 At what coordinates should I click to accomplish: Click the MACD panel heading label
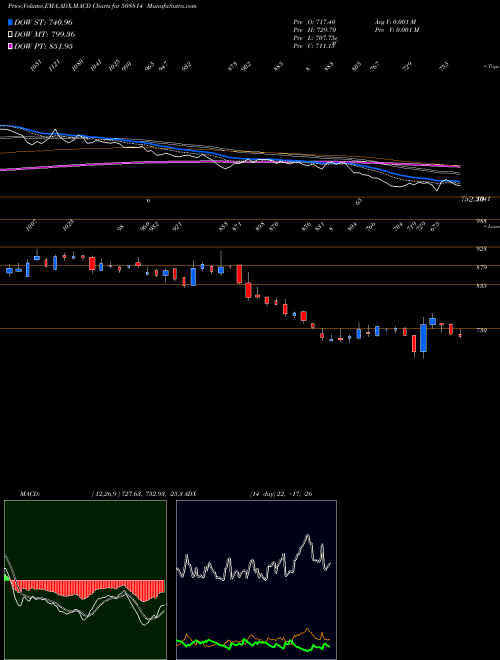[30, 494]
